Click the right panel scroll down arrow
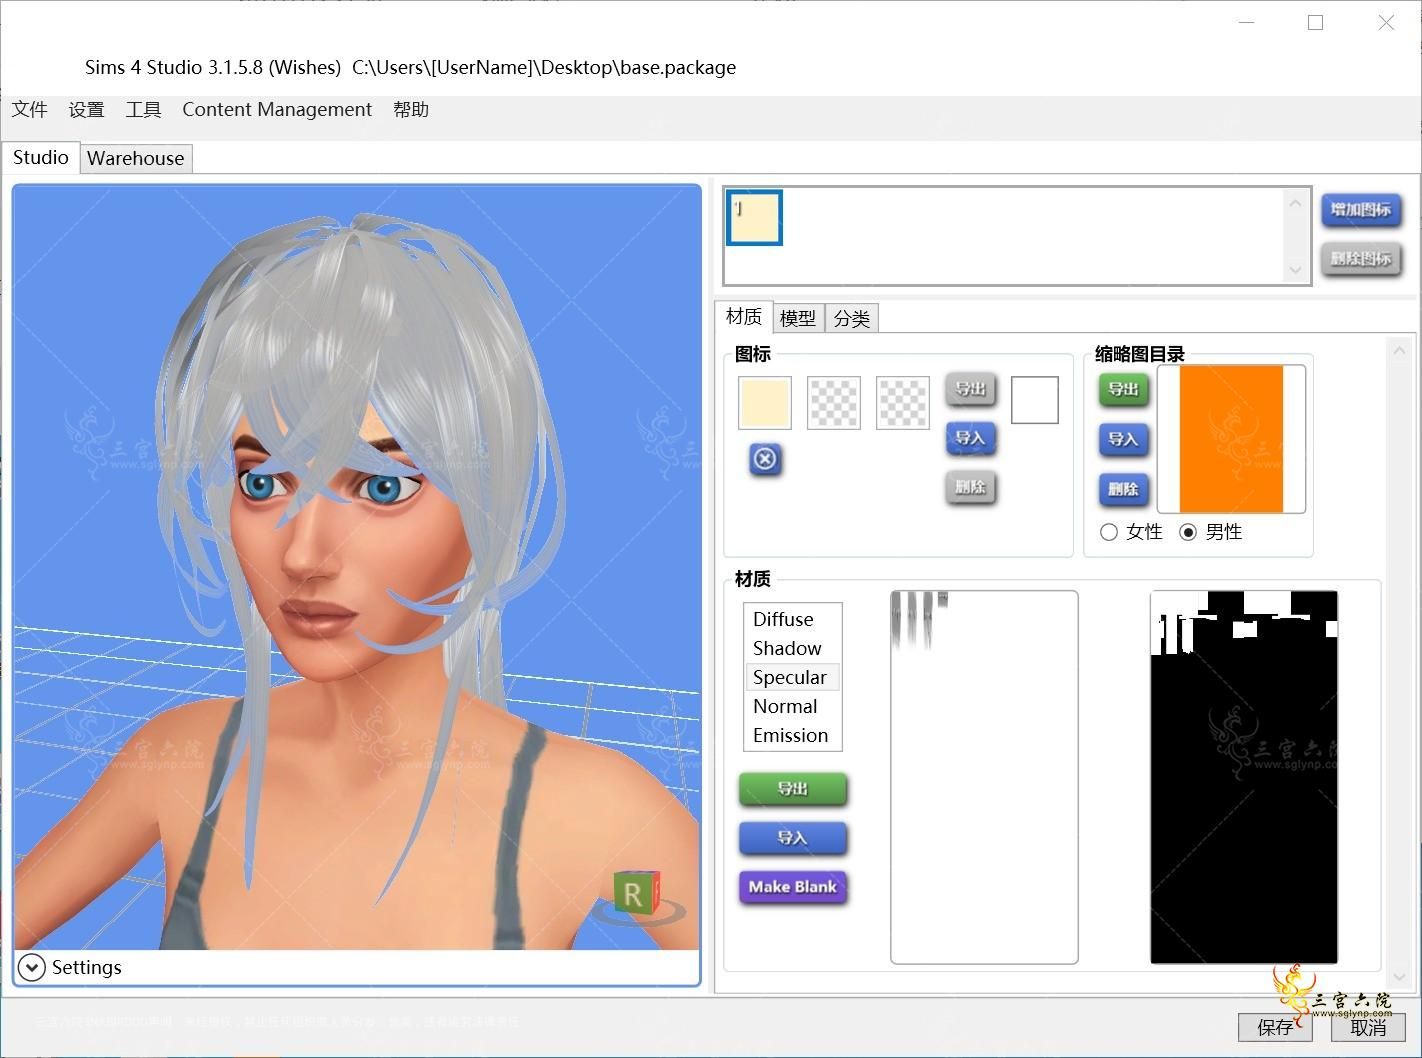 [x=1399, y=977]
